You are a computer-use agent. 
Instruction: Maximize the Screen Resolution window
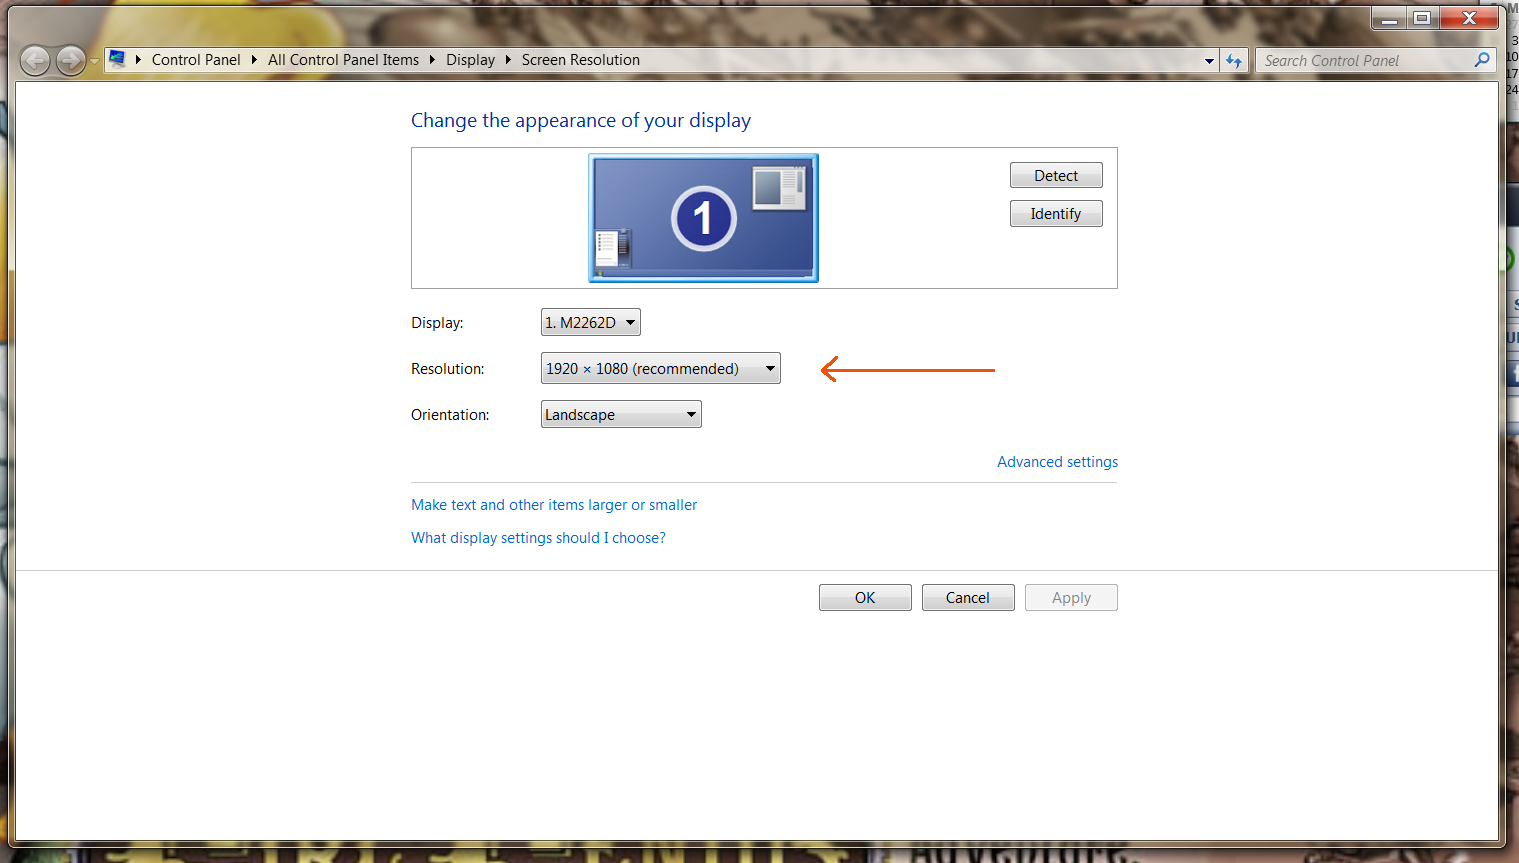click(1422, 18)
